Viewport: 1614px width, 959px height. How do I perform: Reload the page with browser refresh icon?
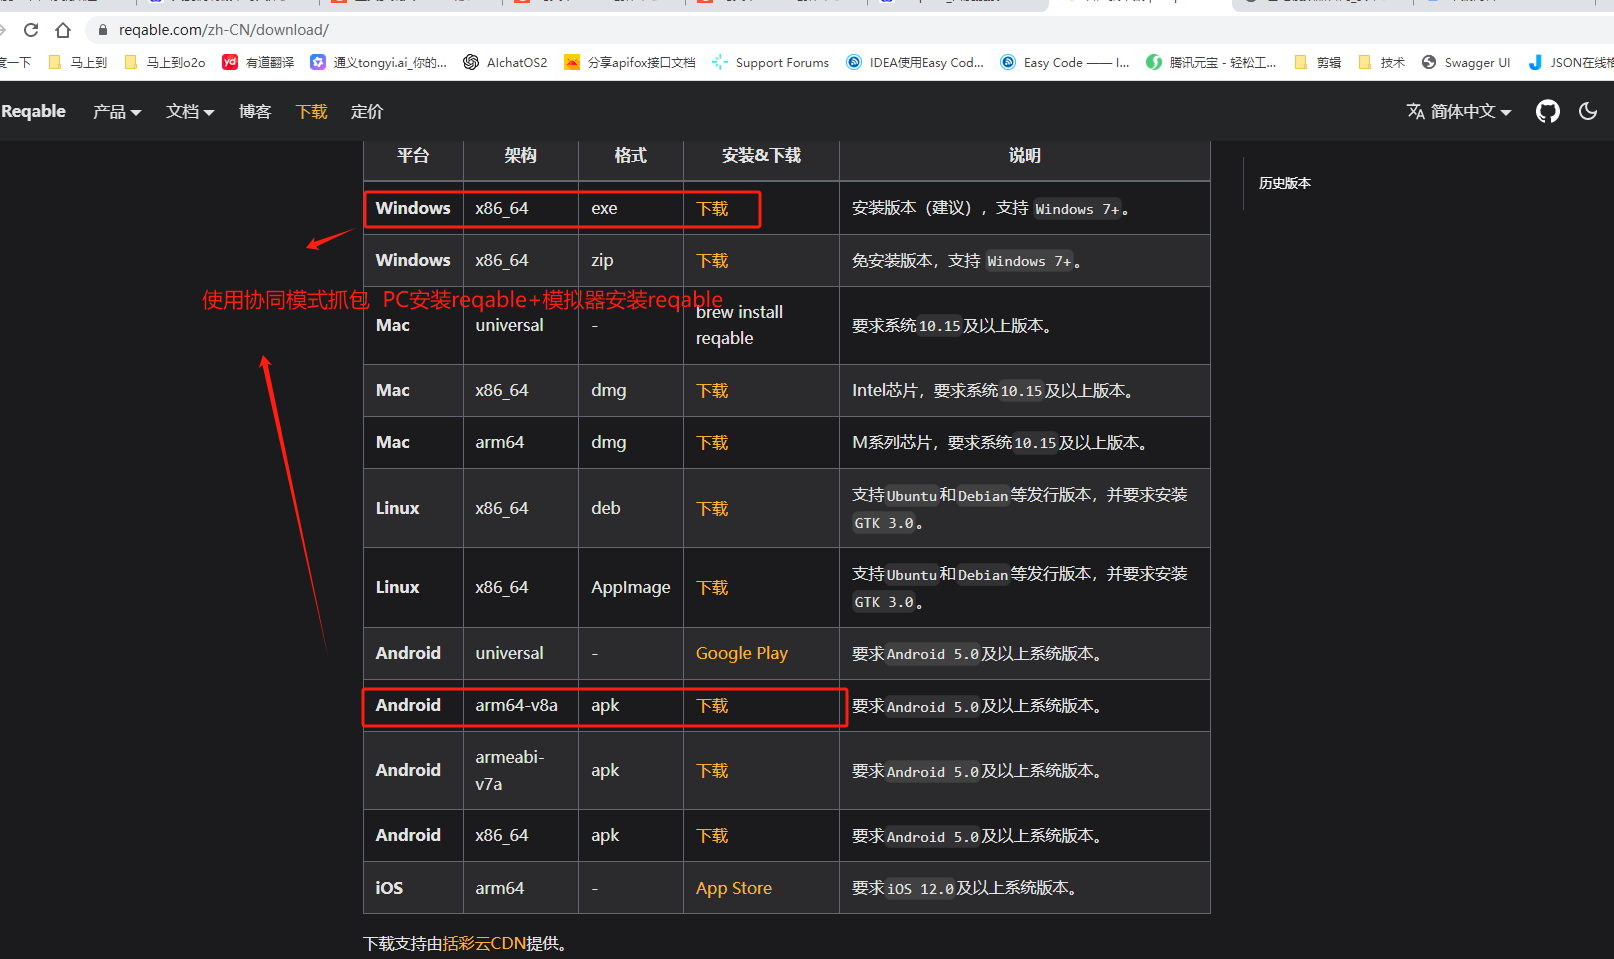coord(31,30)
